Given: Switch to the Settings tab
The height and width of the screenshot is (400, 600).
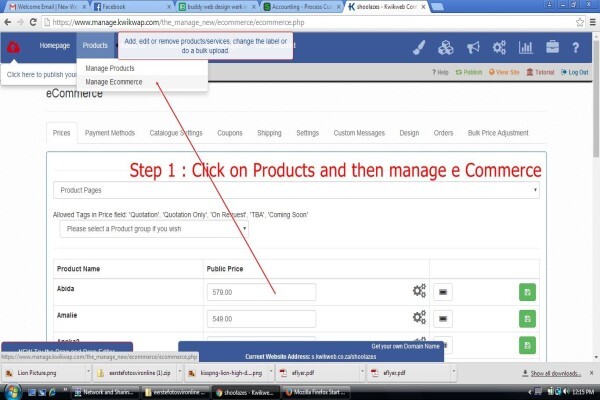Looking at the screenshot, I should (307, 133).
